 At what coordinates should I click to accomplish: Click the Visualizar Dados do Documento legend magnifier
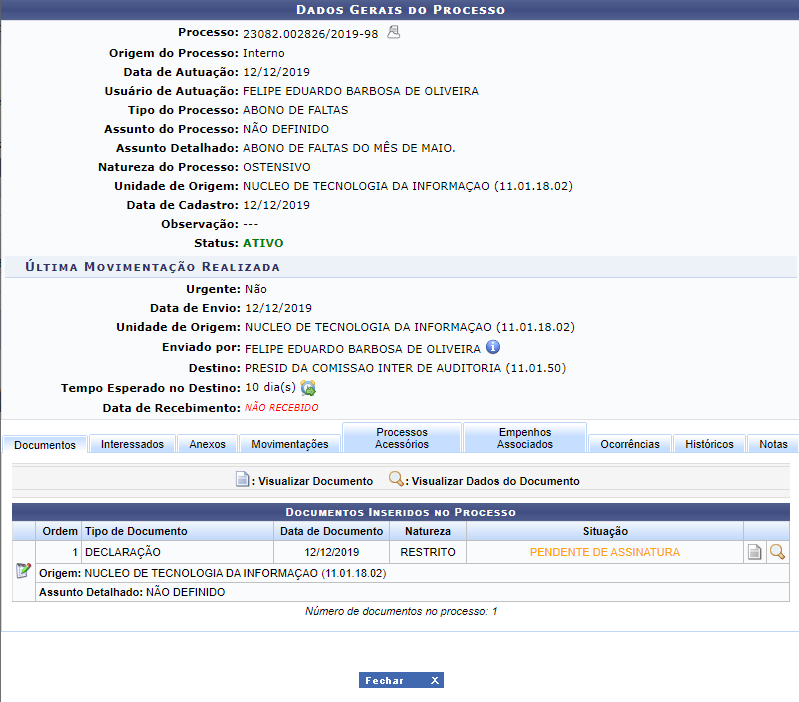tap(396, 480)
